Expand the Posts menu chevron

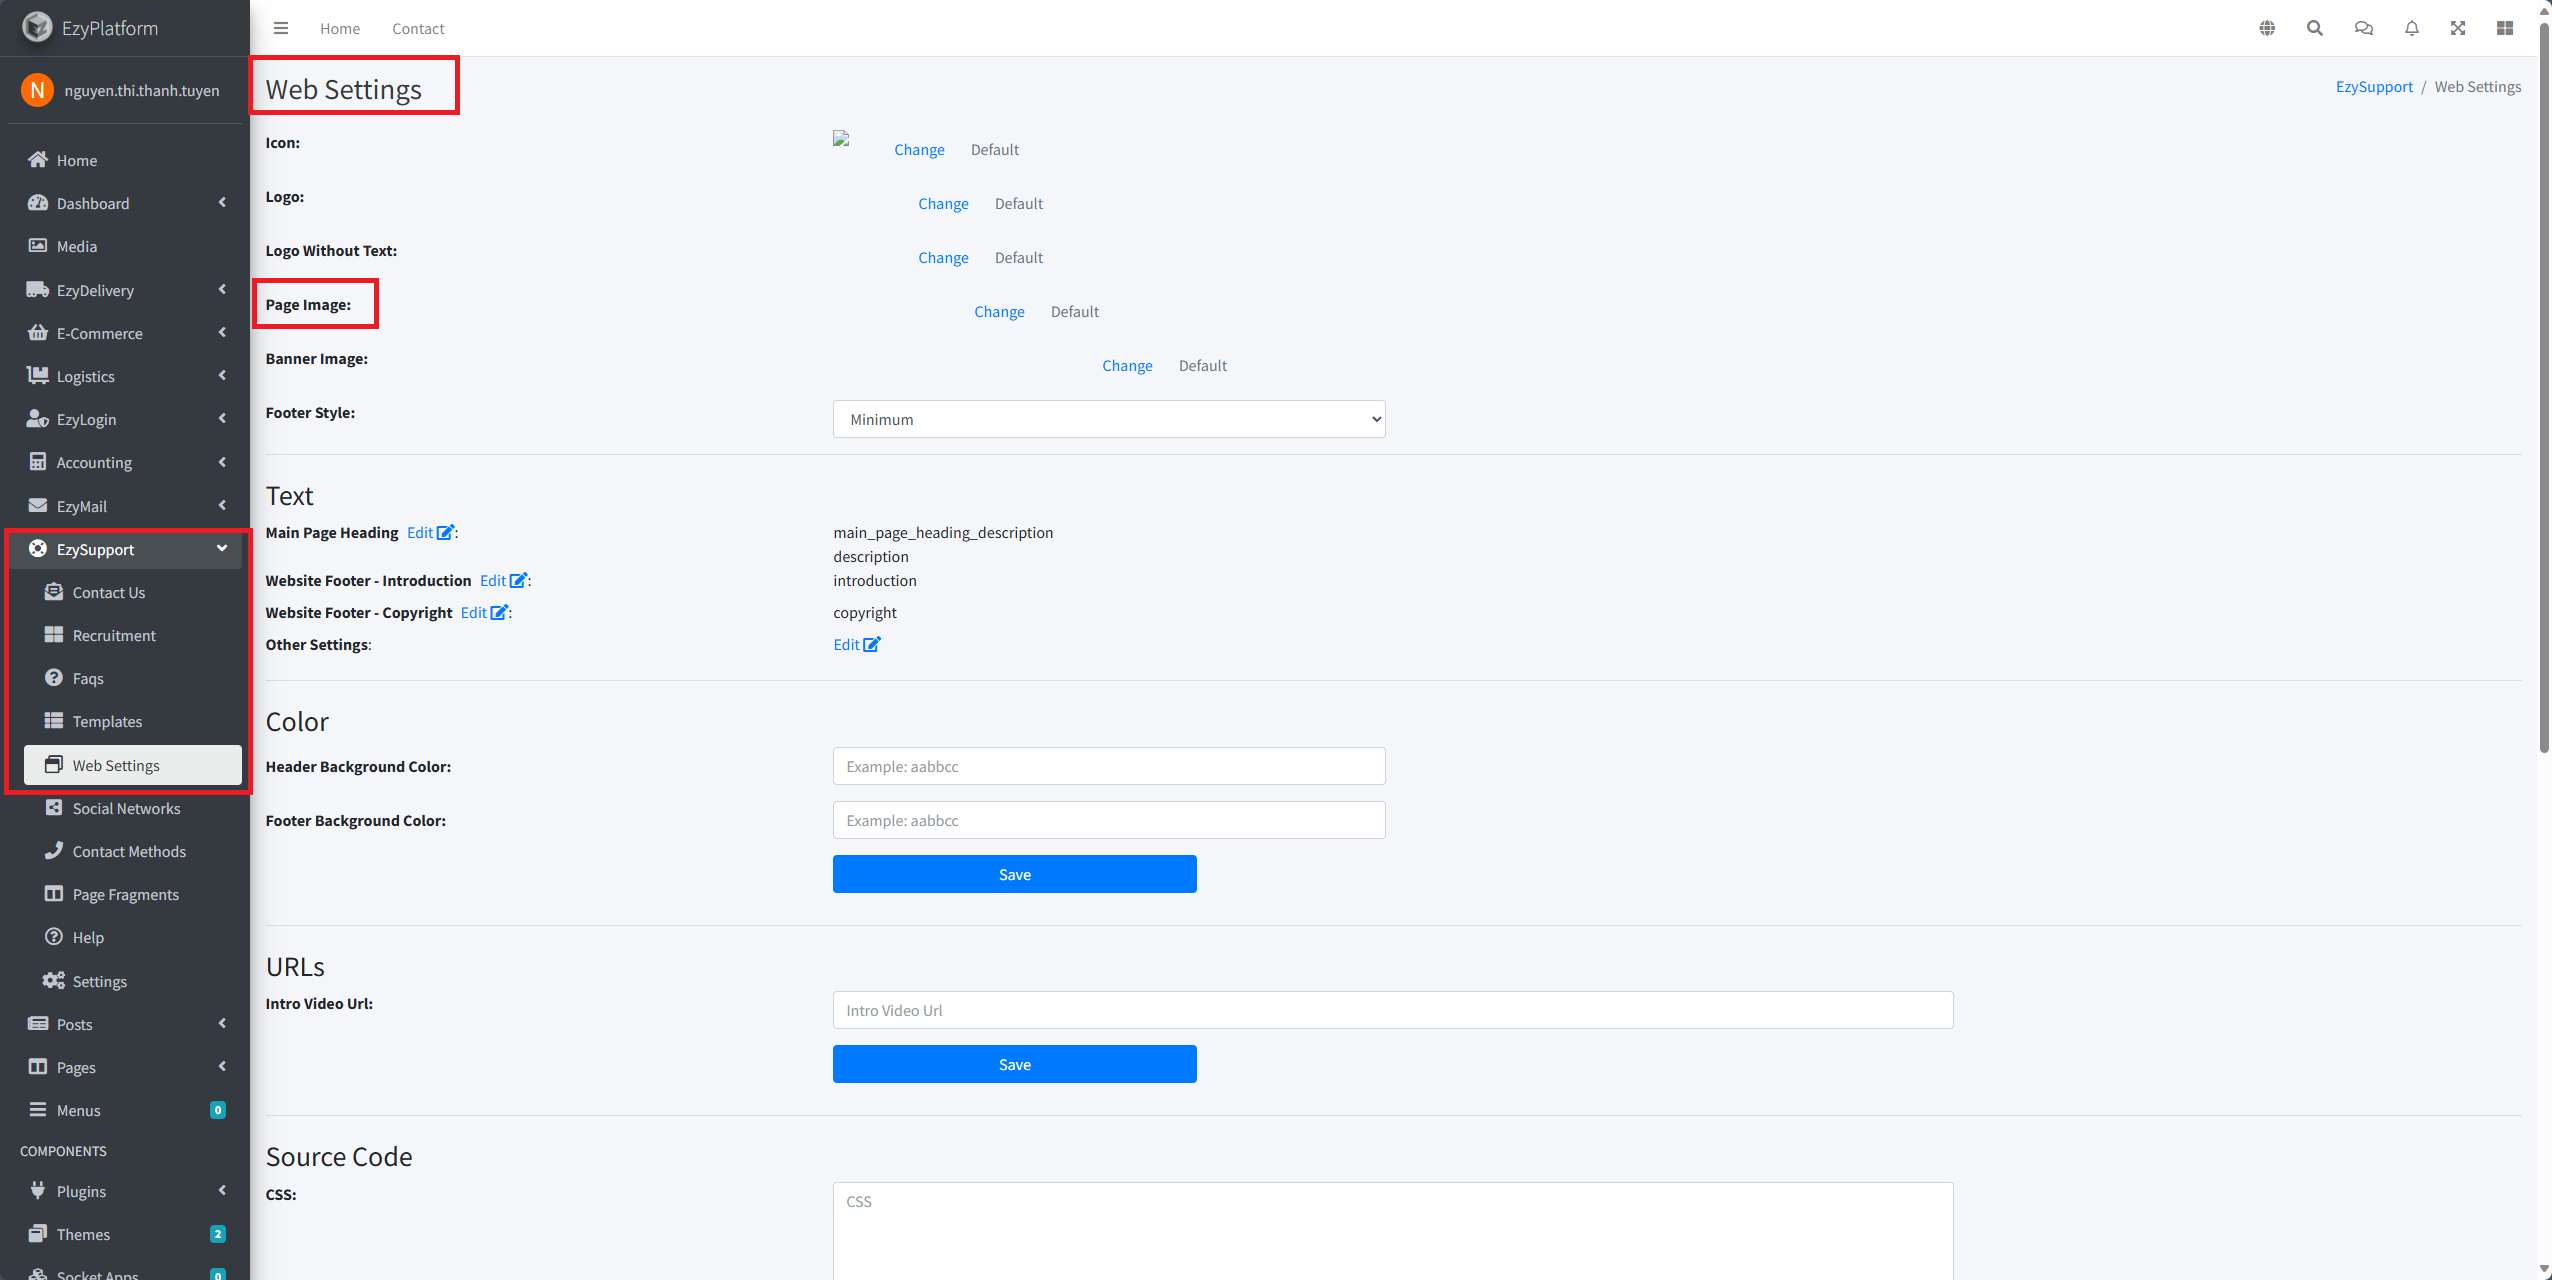pos(222,1024)
